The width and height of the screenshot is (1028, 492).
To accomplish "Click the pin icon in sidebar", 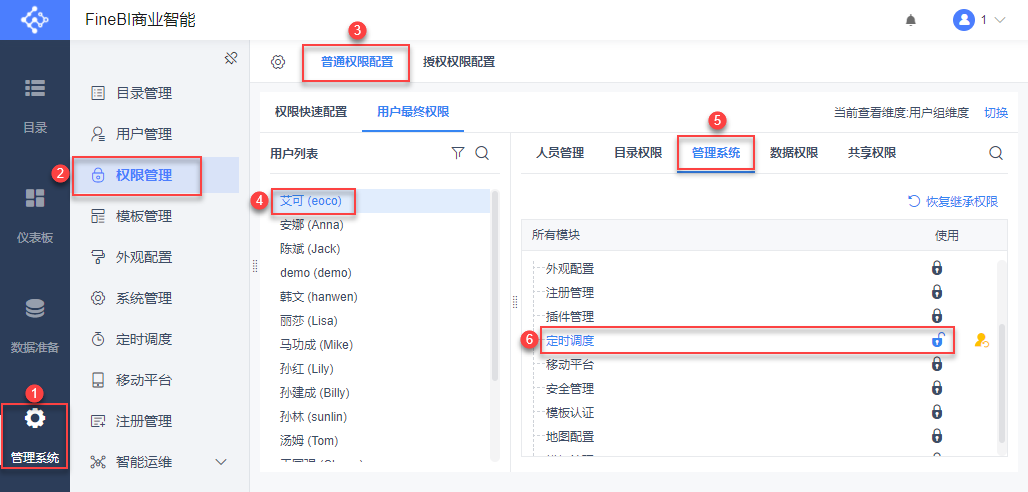I will (x=230, y=58).
